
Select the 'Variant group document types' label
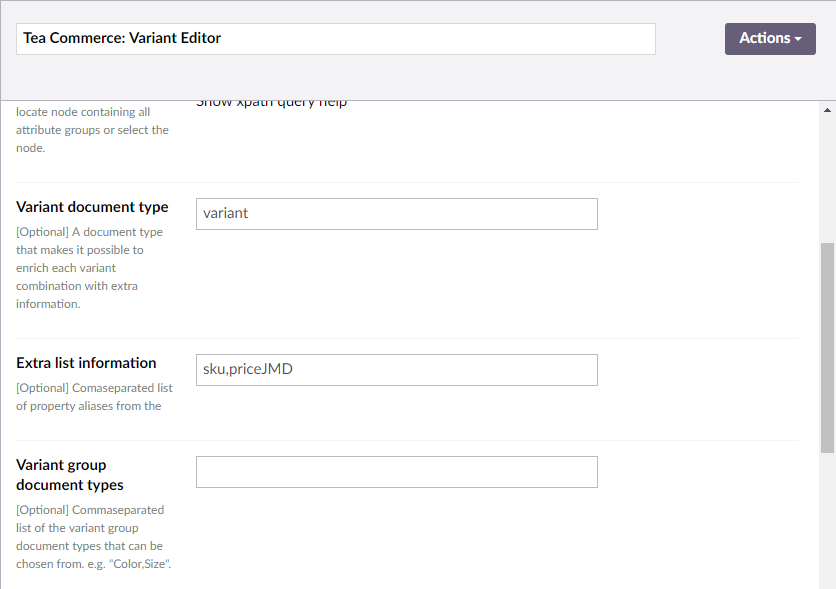click(x=70, y=475)
